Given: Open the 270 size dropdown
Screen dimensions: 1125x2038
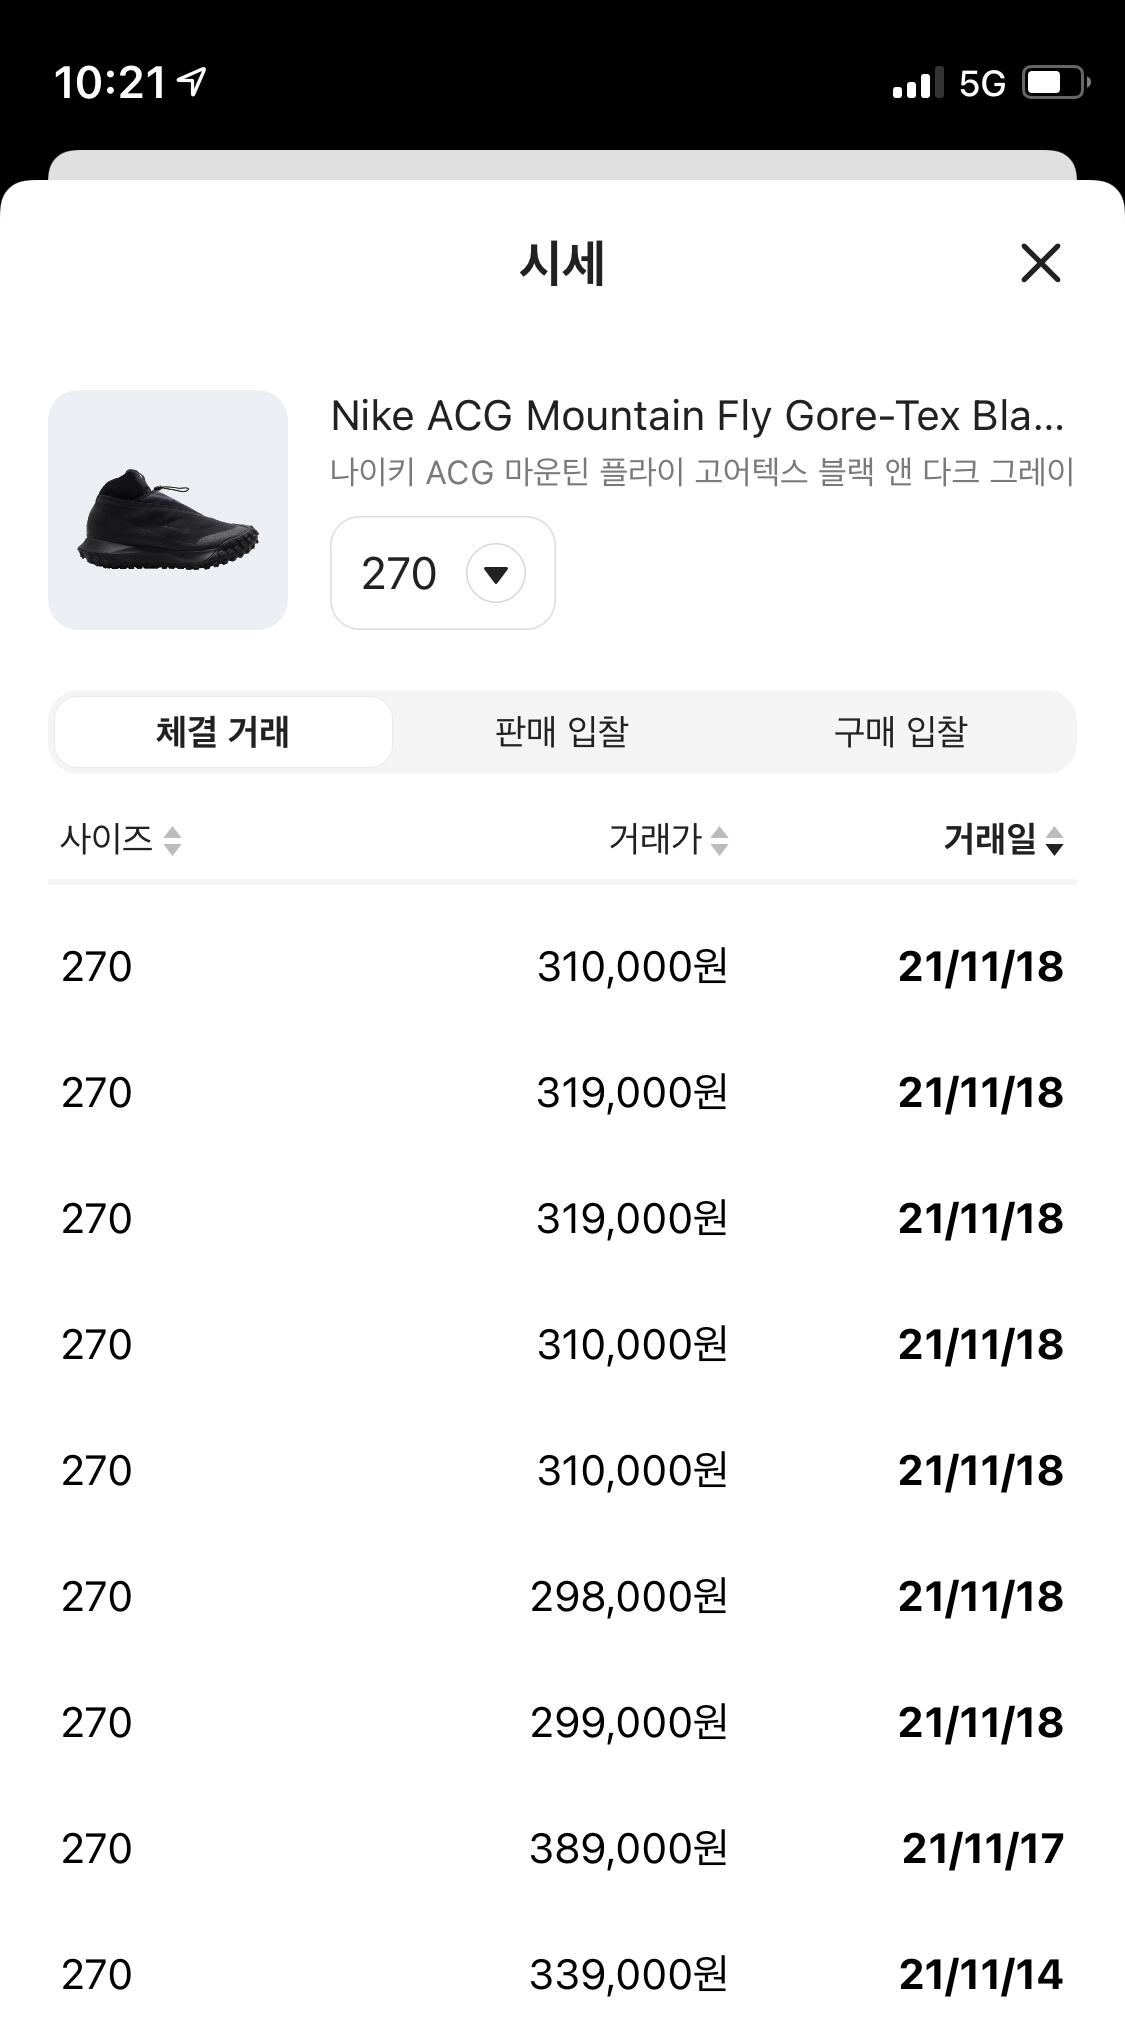Looking at the screenshot, I should (442, 573).
